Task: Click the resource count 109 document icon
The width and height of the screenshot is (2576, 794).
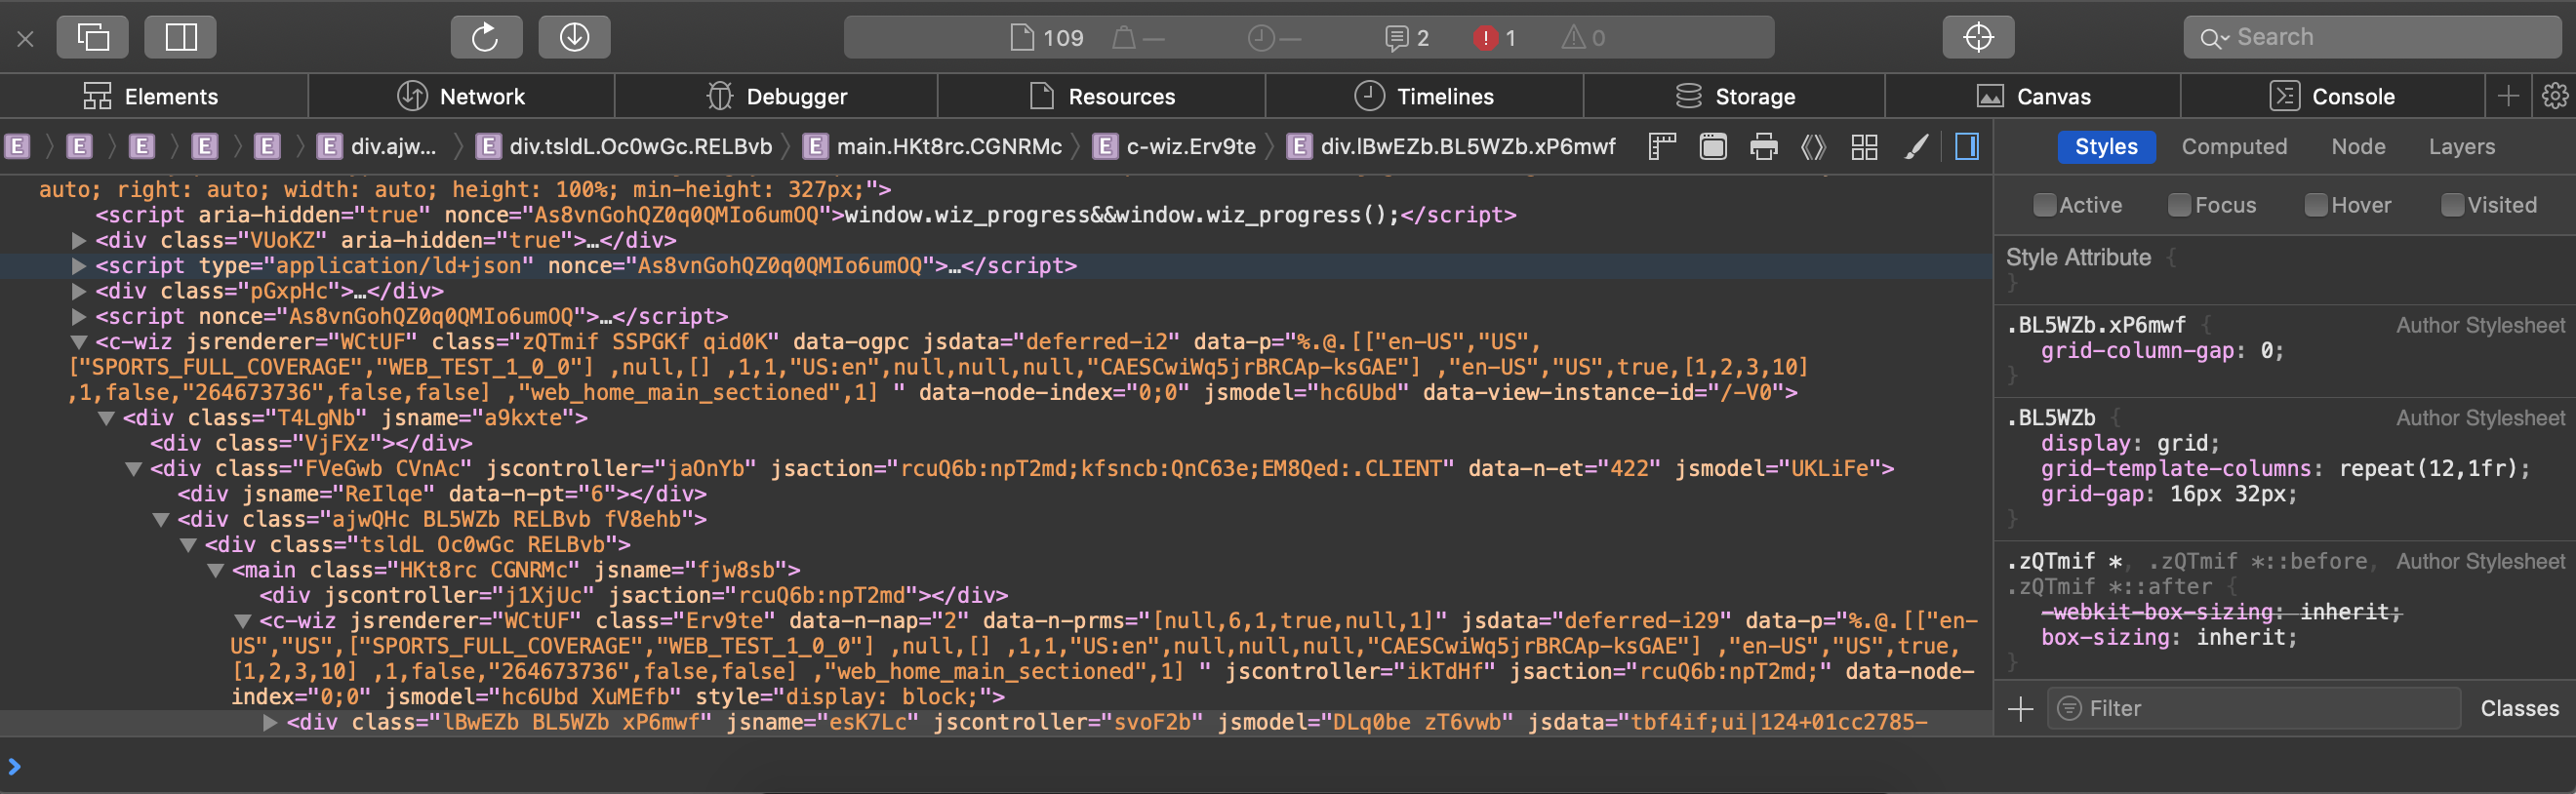Action: click(1046, 38)
